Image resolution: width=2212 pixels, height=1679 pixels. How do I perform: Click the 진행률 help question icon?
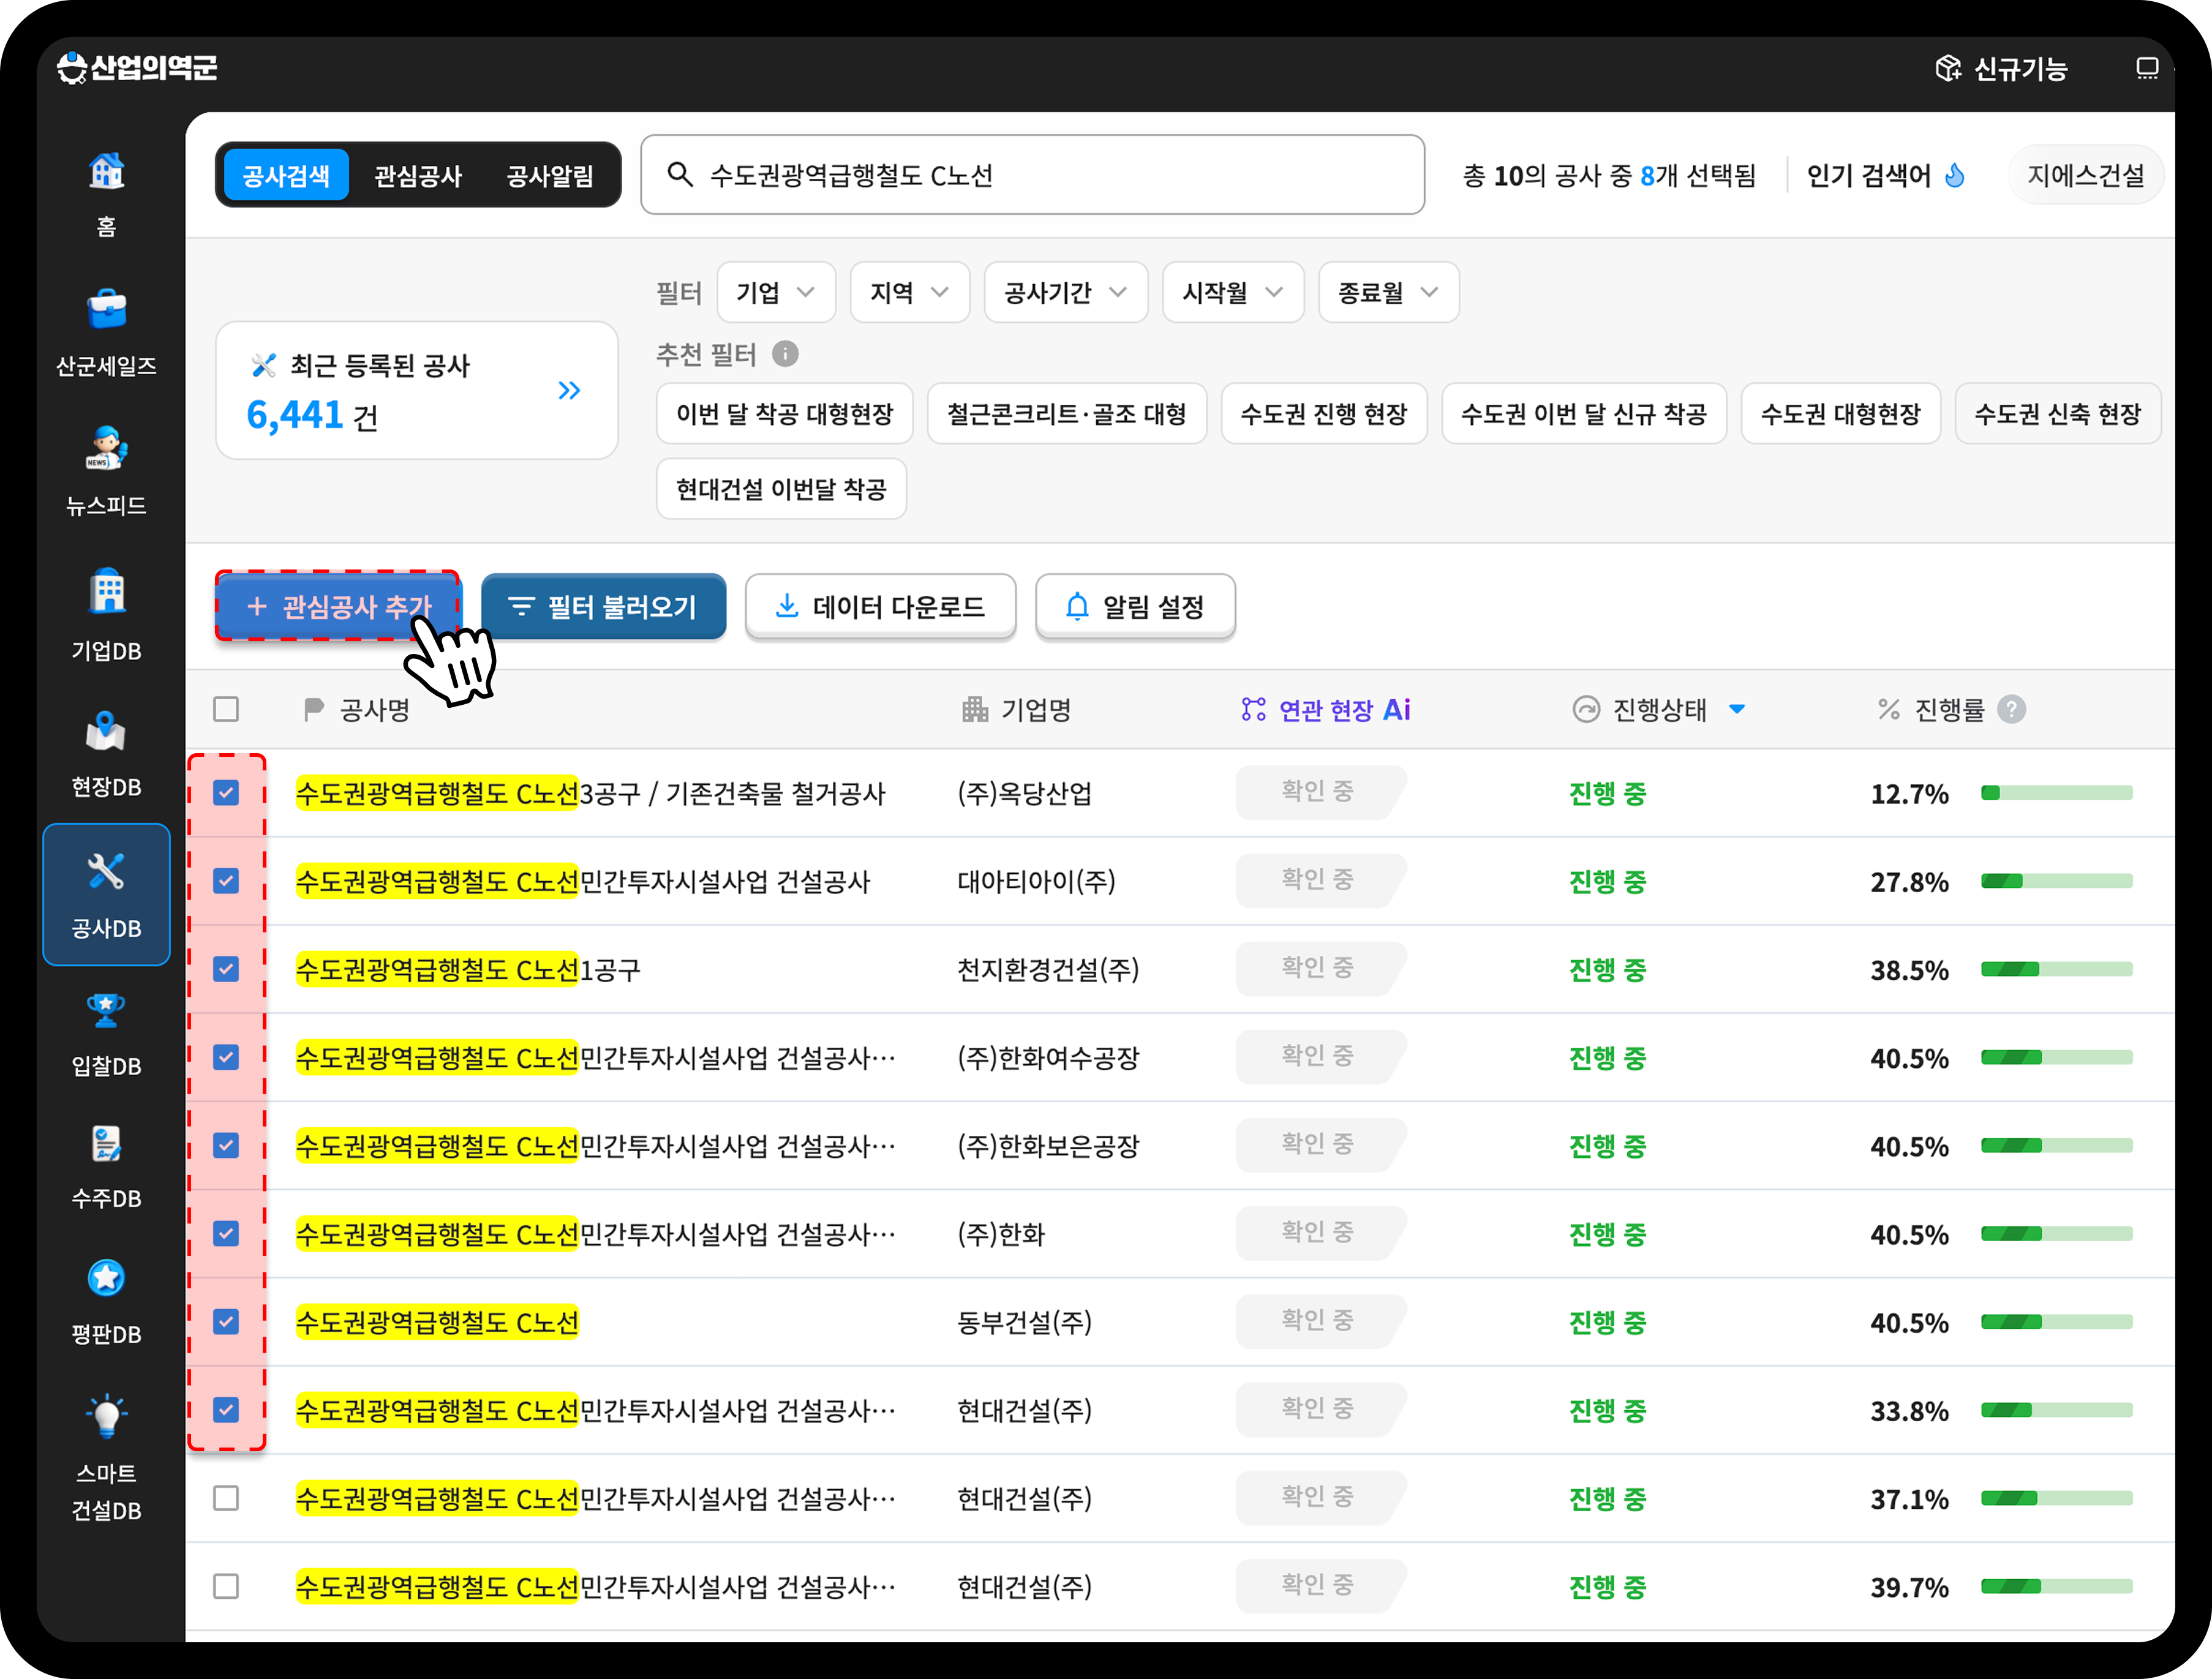[2011, 709]
